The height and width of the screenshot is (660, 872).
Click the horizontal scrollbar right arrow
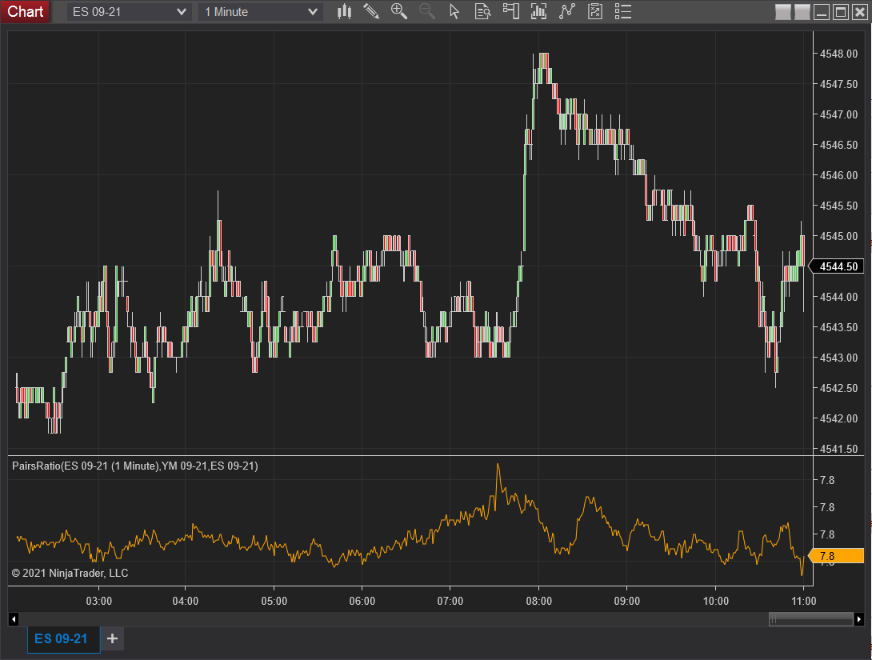point(859,619)
